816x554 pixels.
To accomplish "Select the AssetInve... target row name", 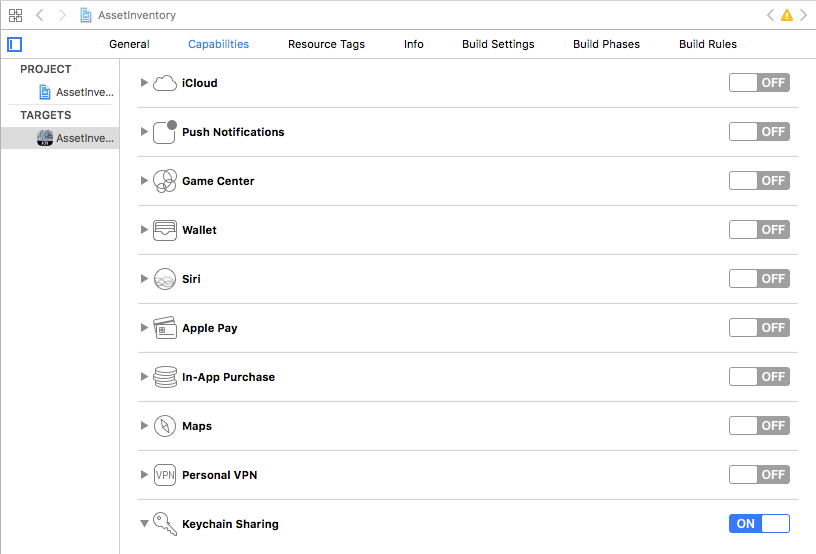I will (x=85, y=138).
